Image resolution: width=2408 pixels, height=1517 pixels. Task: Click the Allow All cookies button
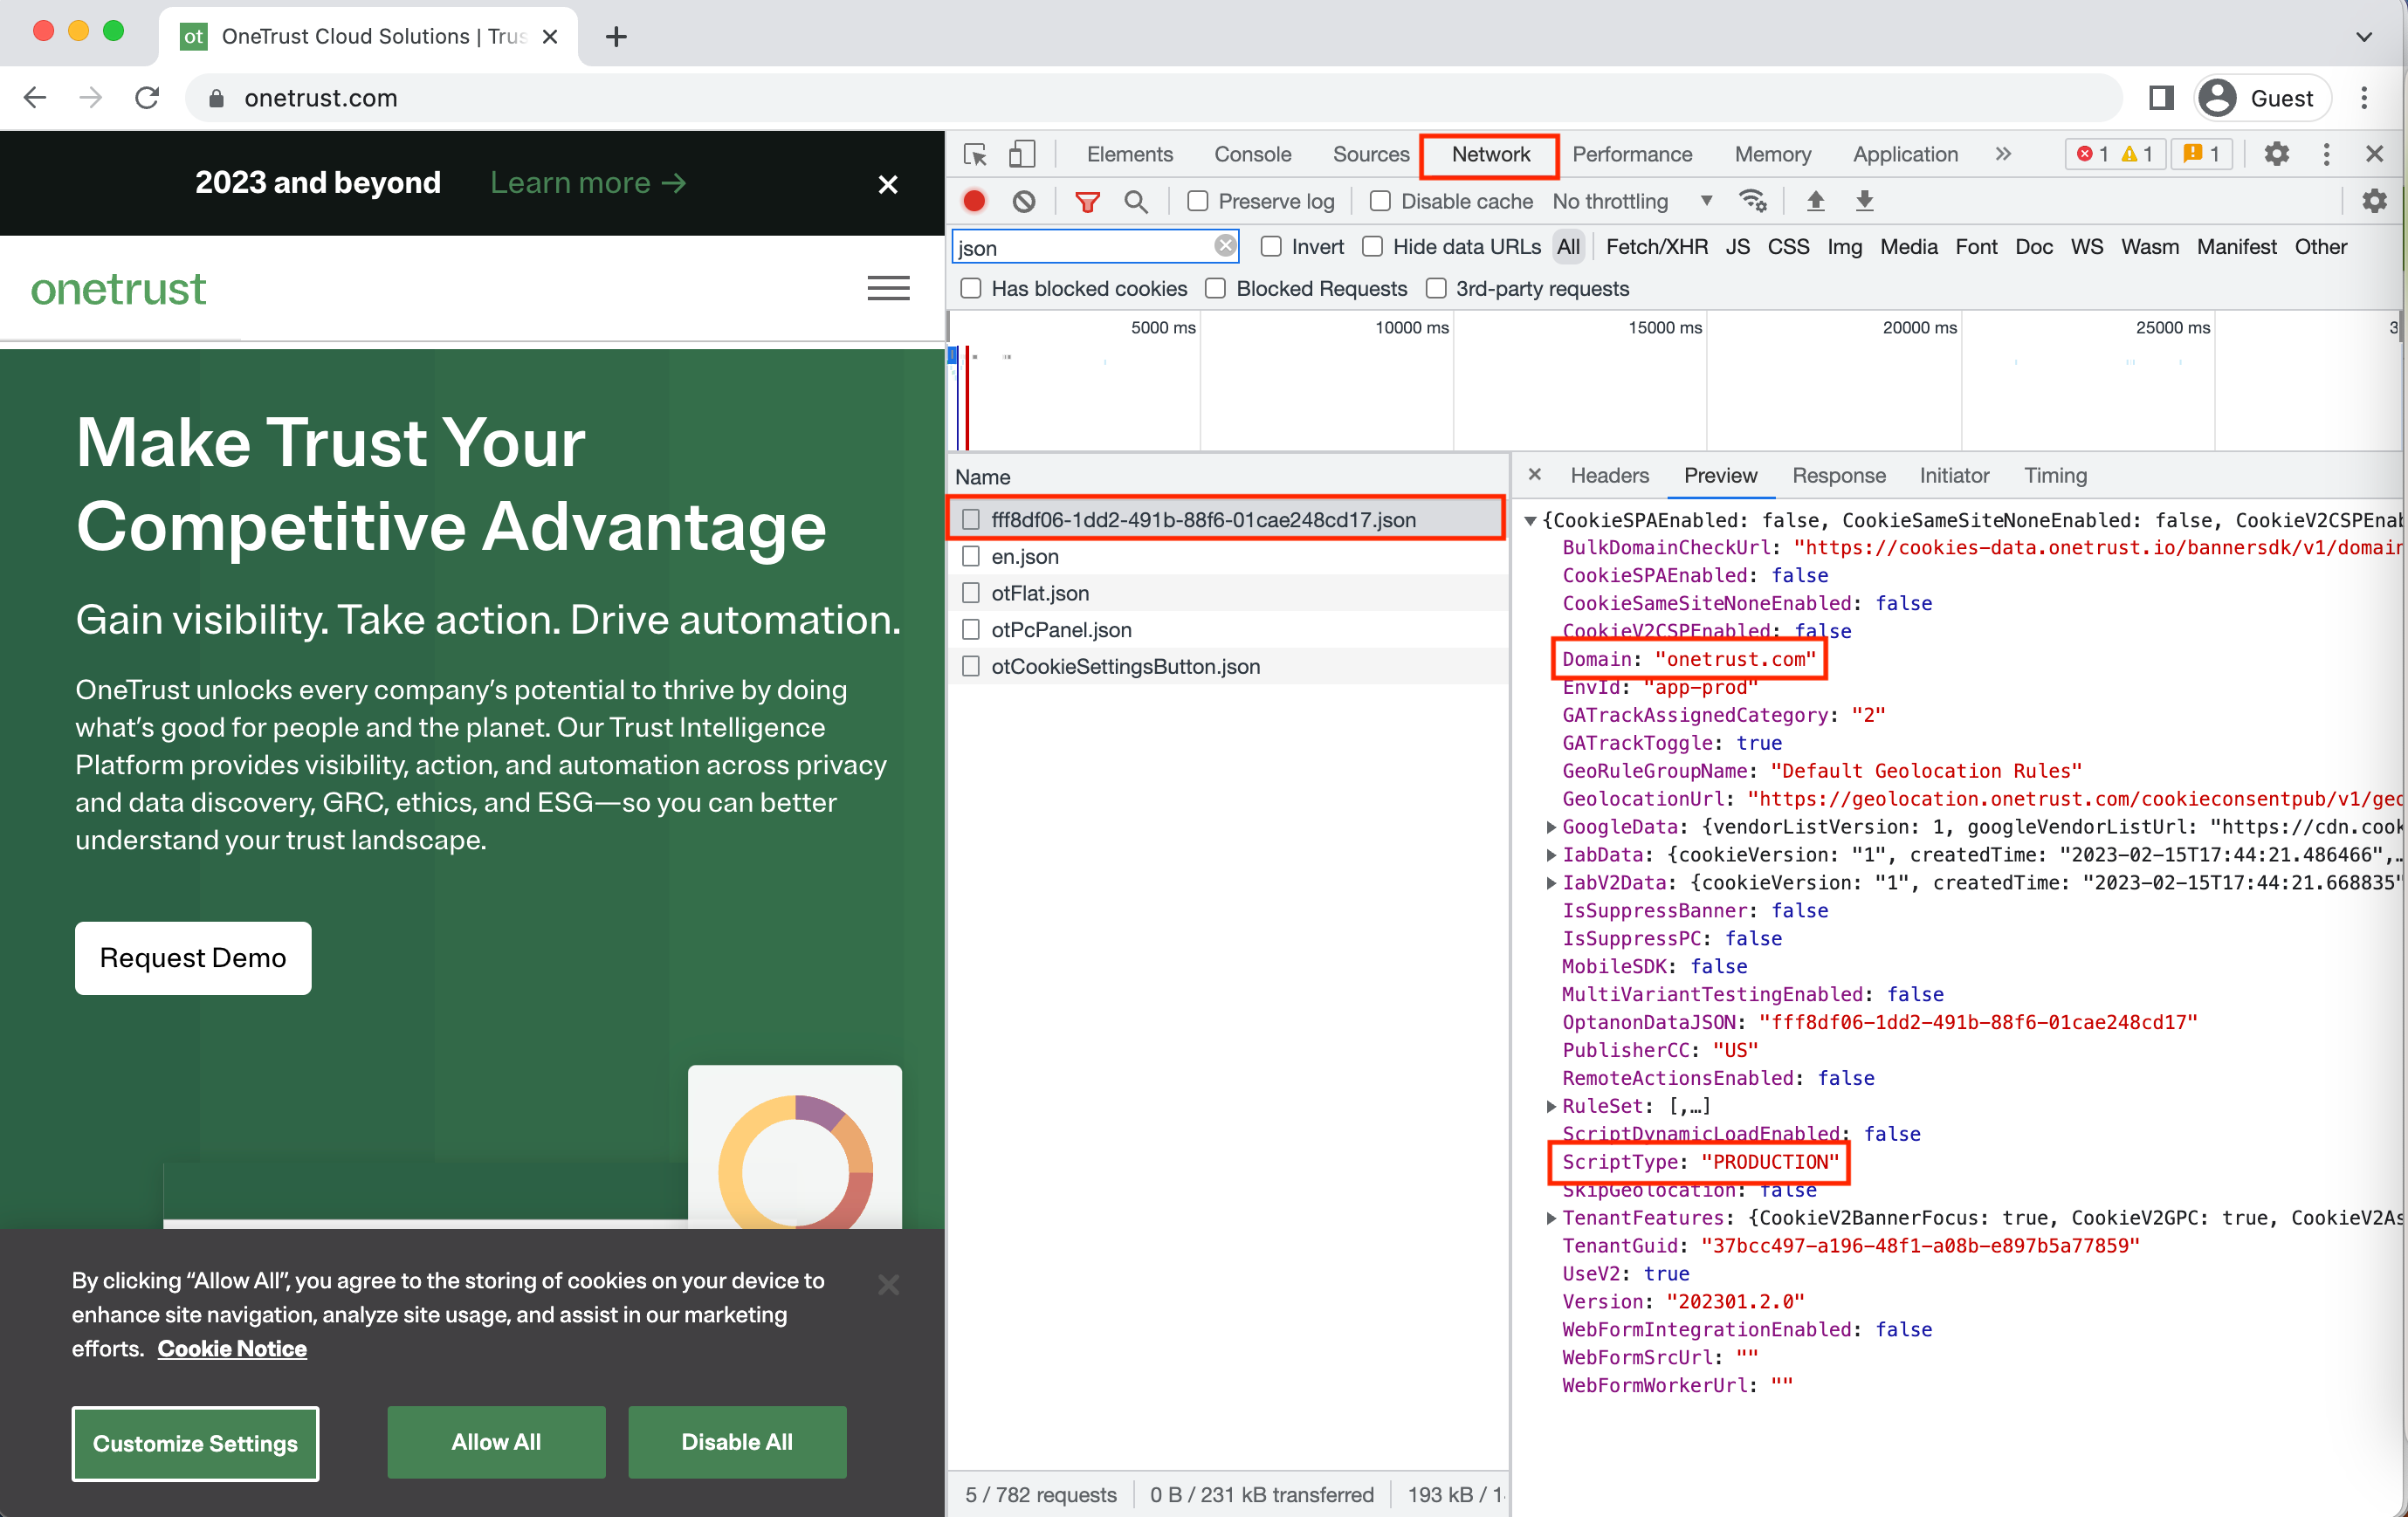496,1441
